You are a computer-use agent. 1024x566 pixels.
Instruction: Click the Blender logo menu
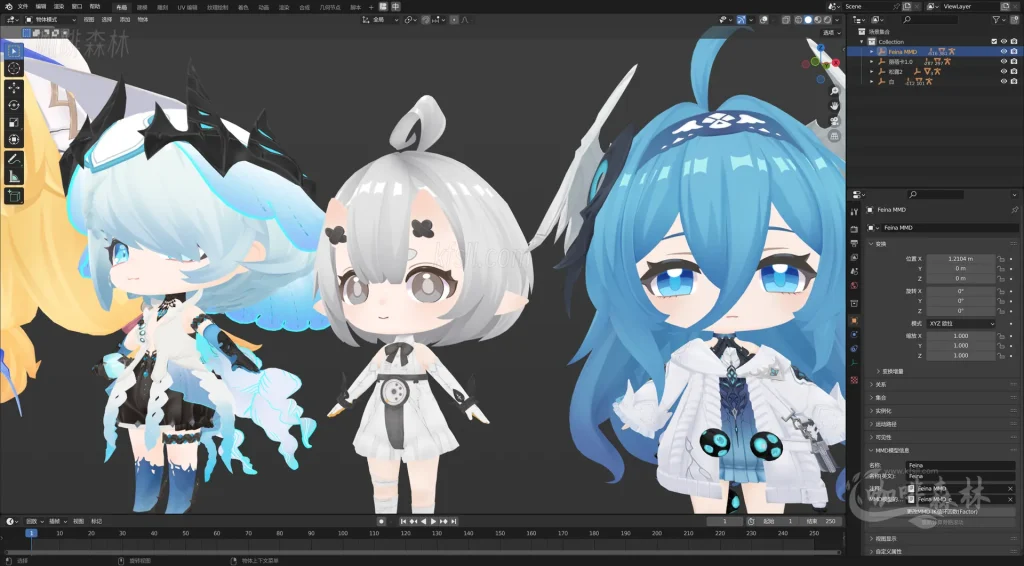8,7
